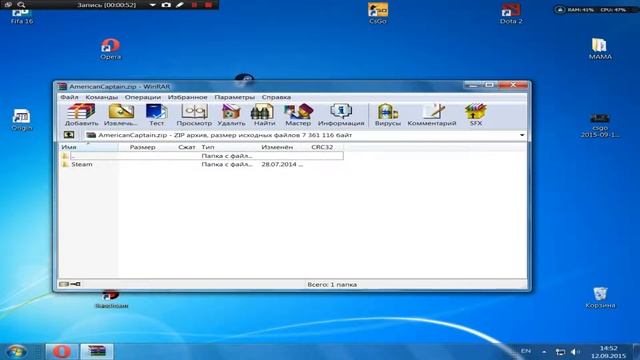Click the EN language indicator in tray
The width and height of the screenshot is (640, 360).
526,351
